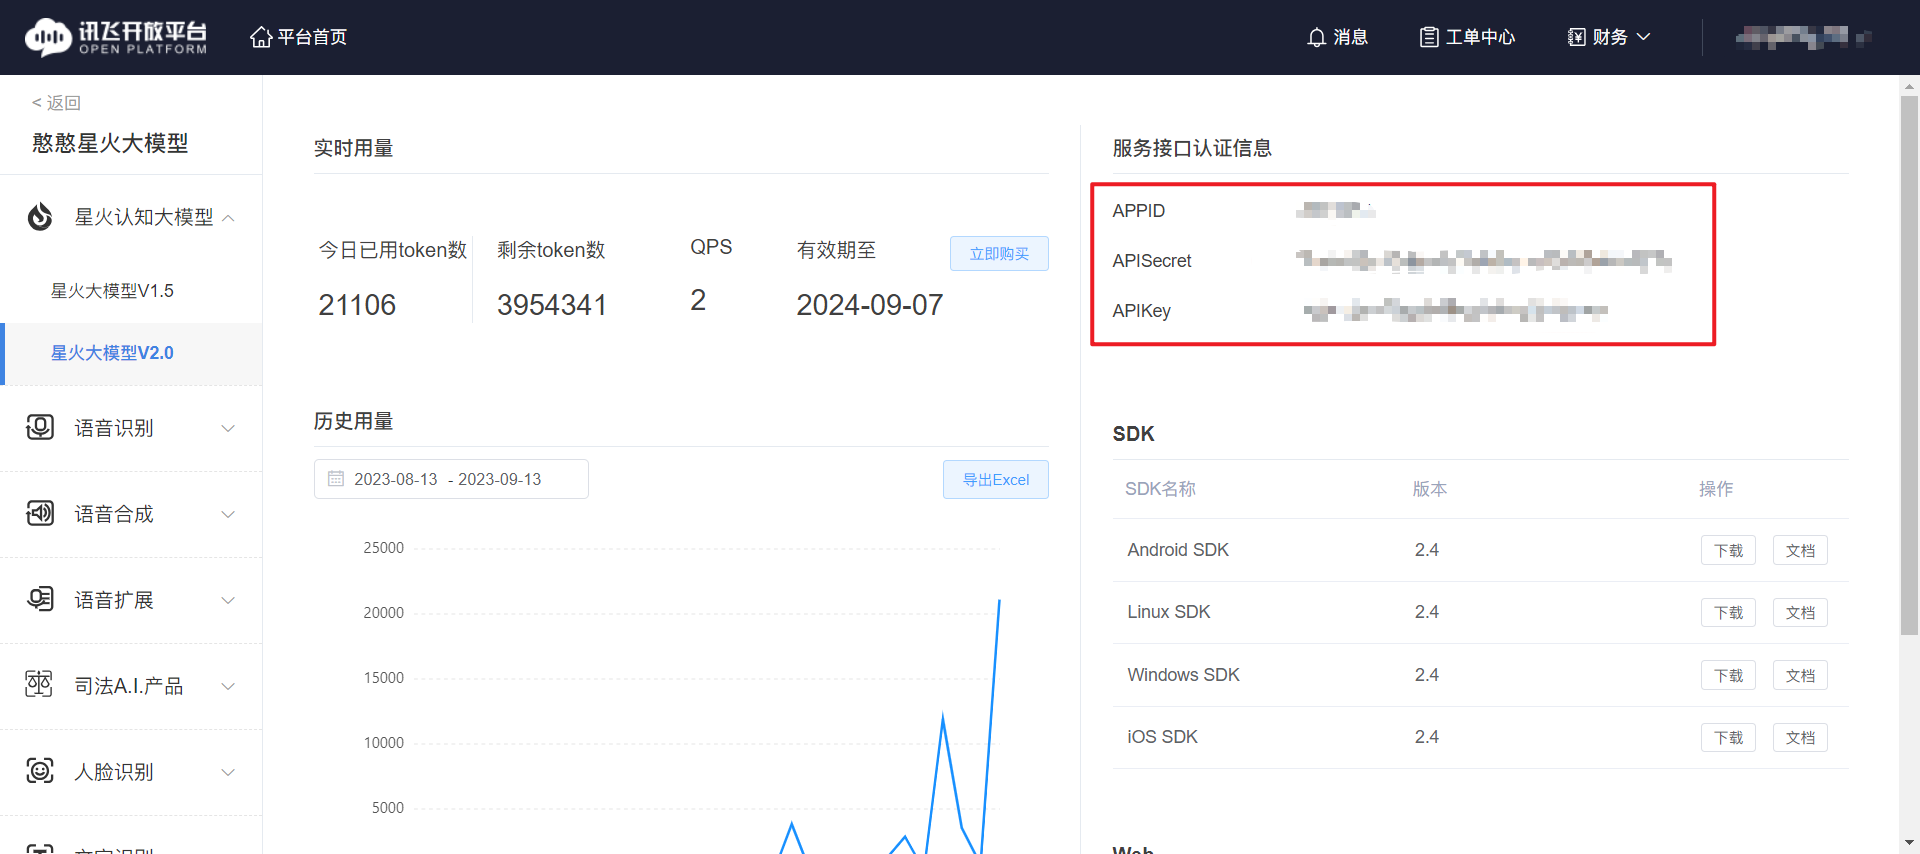Open the 财务 dropdown menu
1920x854 pixels.
[x=1609, y=37]
